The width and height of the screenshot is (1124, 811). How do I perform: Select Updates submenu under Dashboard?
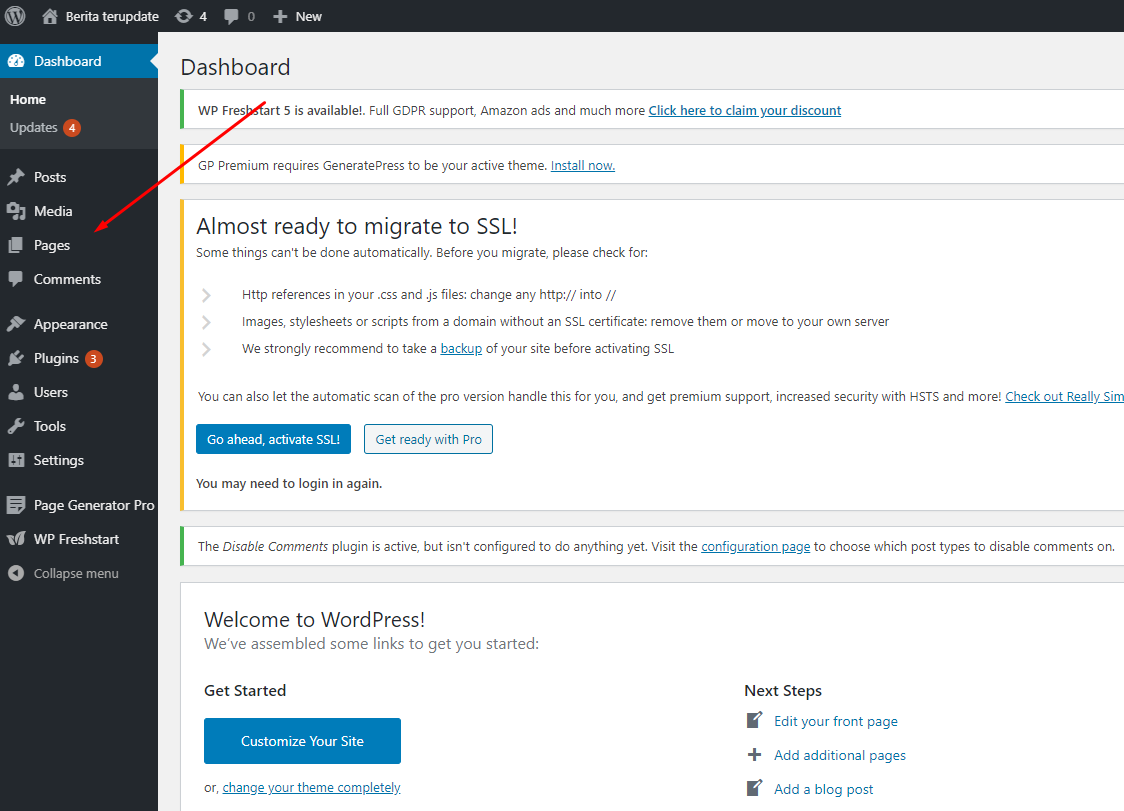34,127
